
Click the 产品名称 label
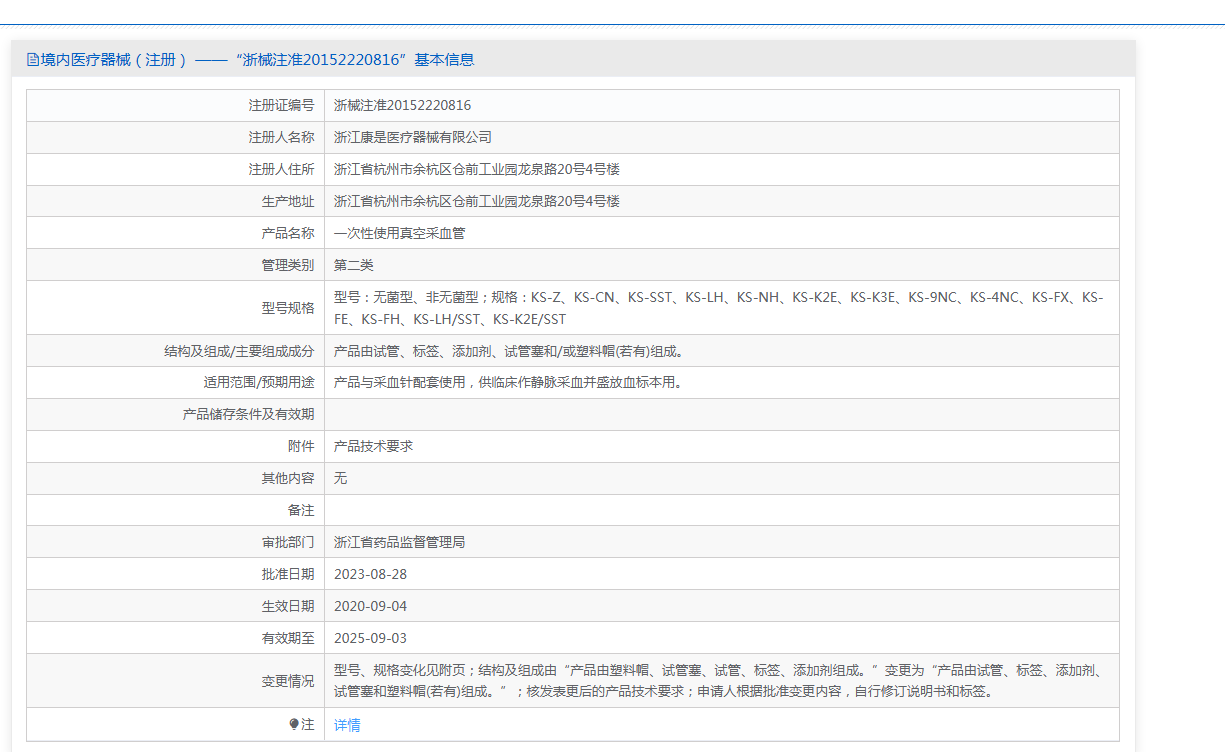[288, 233]
